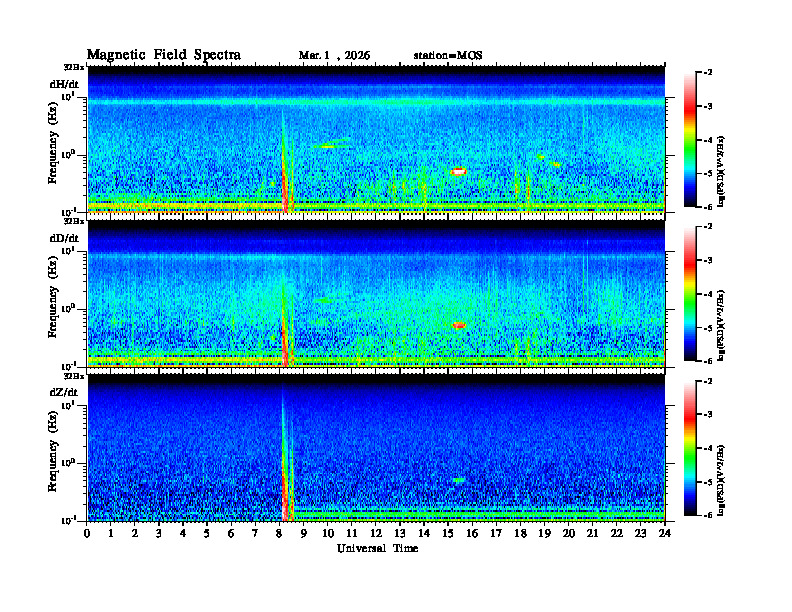Click the "dZ/dt" panel label
Image resolution: width=792 pixels, height=612 pixels.
point(64,392)
